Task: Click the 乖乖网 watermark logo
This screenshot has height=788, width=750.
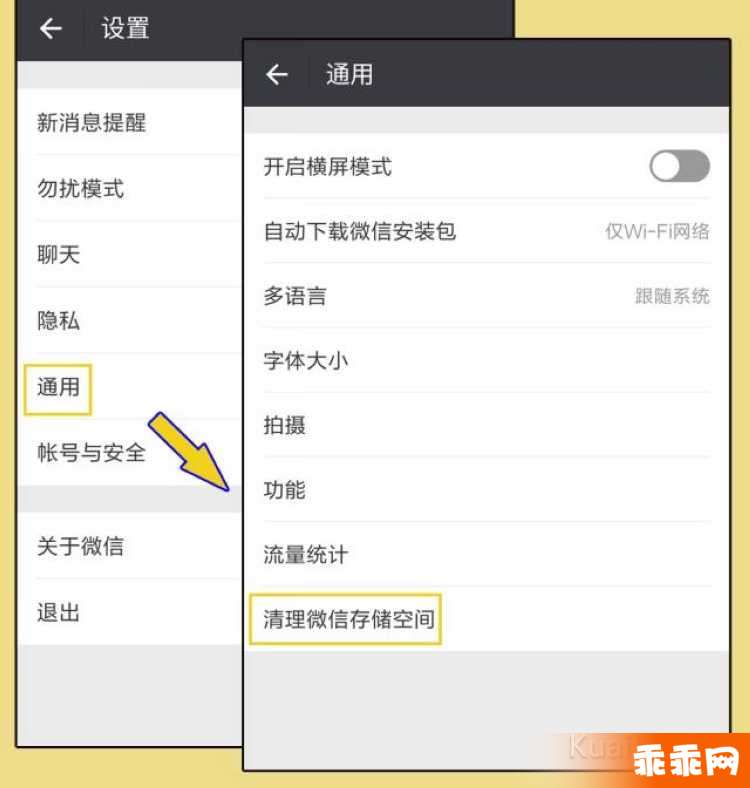Action: coord(686,761)
